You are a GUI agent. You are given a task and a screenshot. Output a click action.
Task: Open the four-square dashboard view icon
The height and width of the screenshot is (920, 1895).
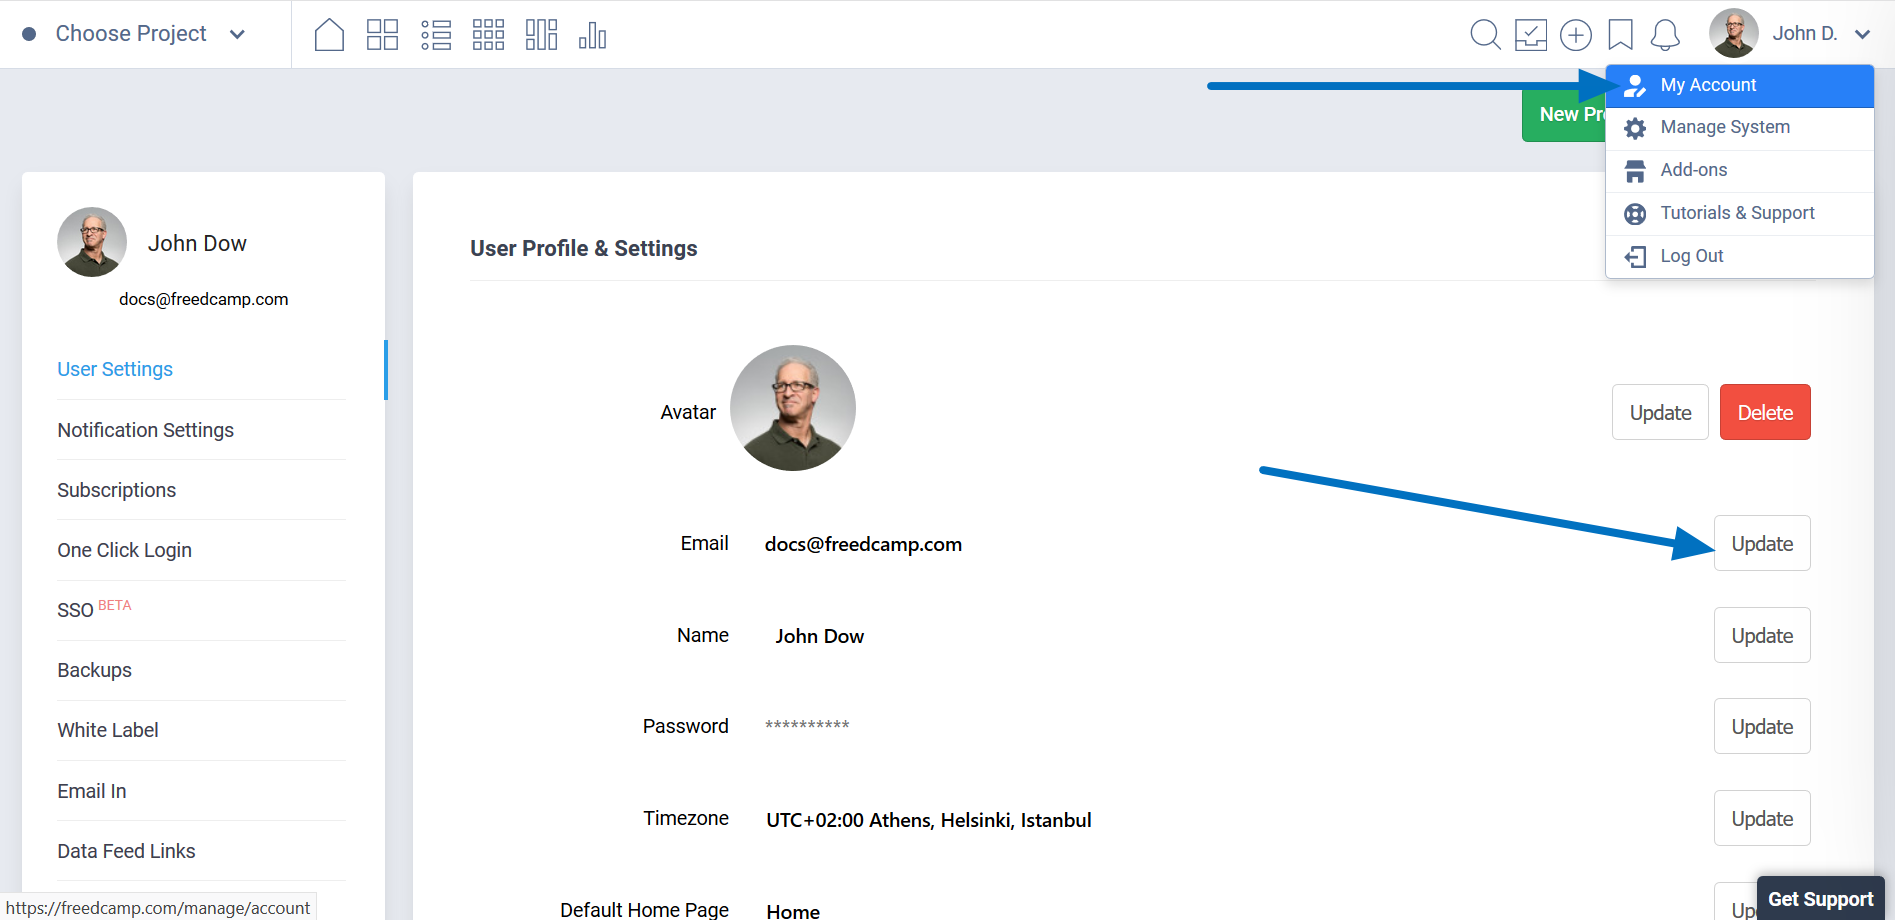click(x=382, y=35)
